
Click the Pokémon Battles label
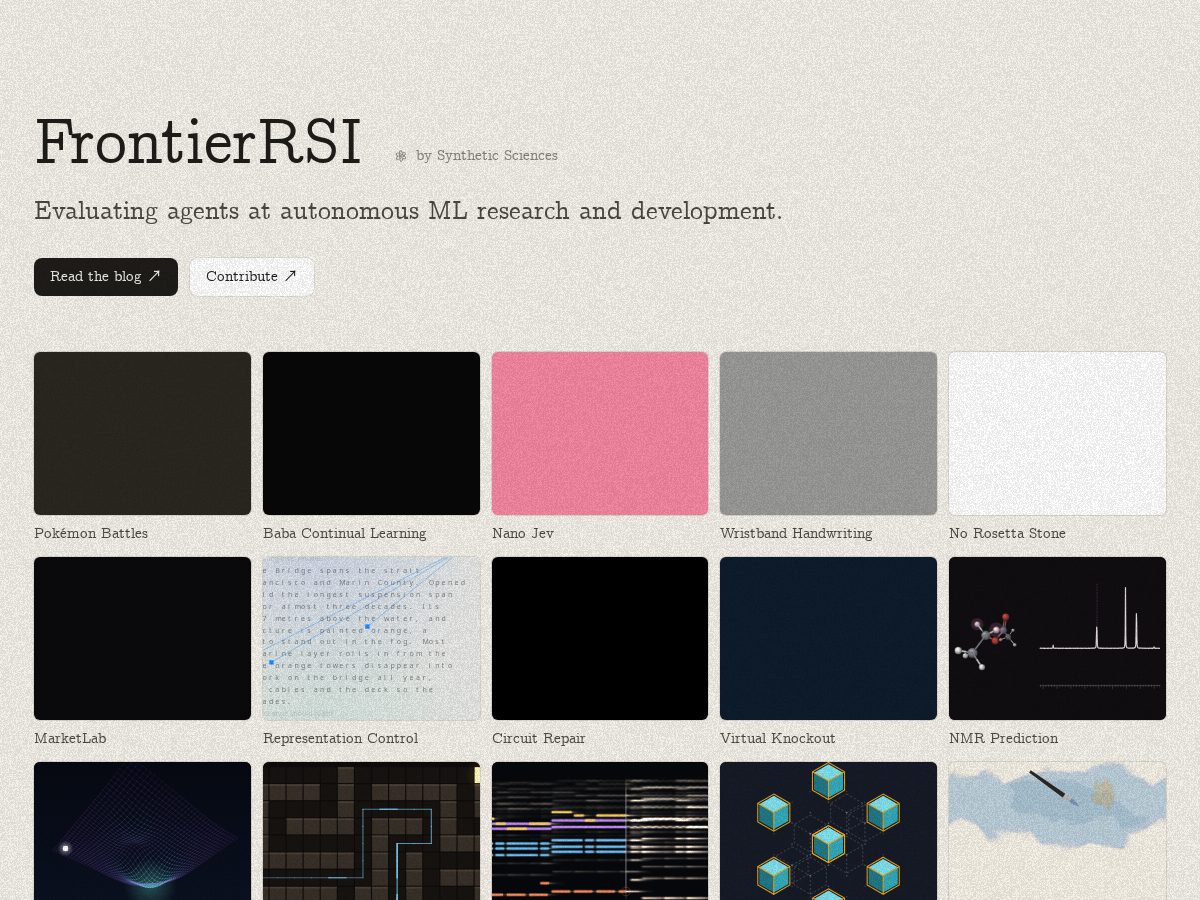coord(91,534)
